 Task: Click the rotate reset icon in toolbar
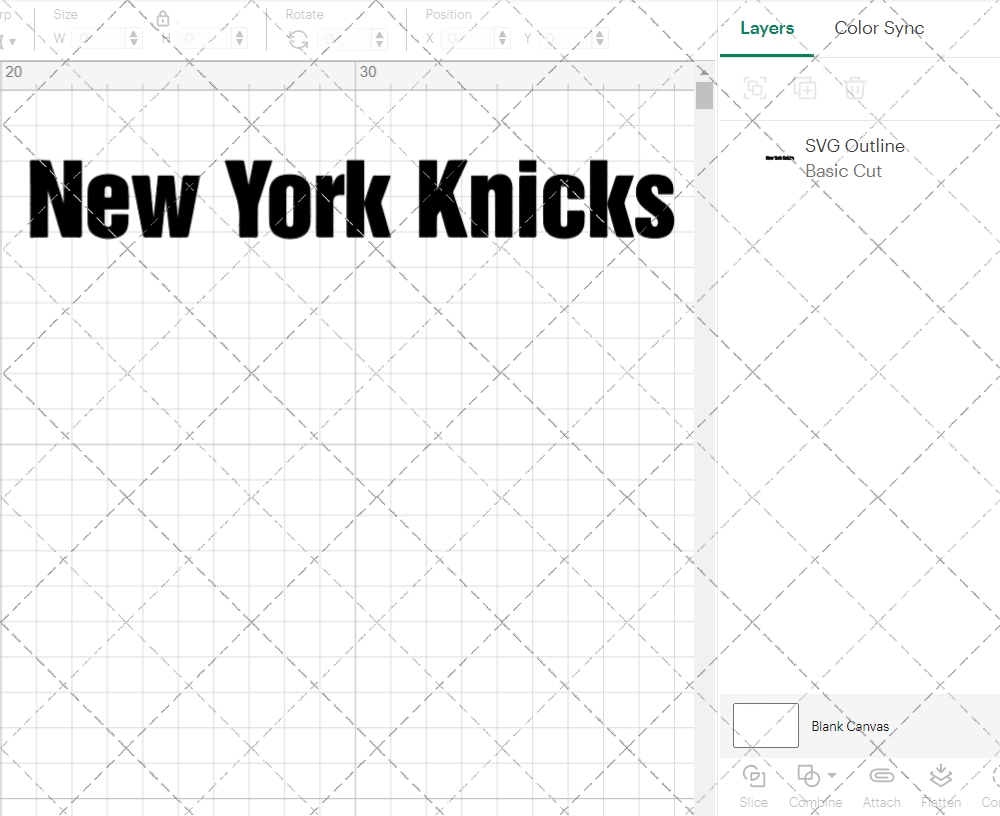(296, 38)
